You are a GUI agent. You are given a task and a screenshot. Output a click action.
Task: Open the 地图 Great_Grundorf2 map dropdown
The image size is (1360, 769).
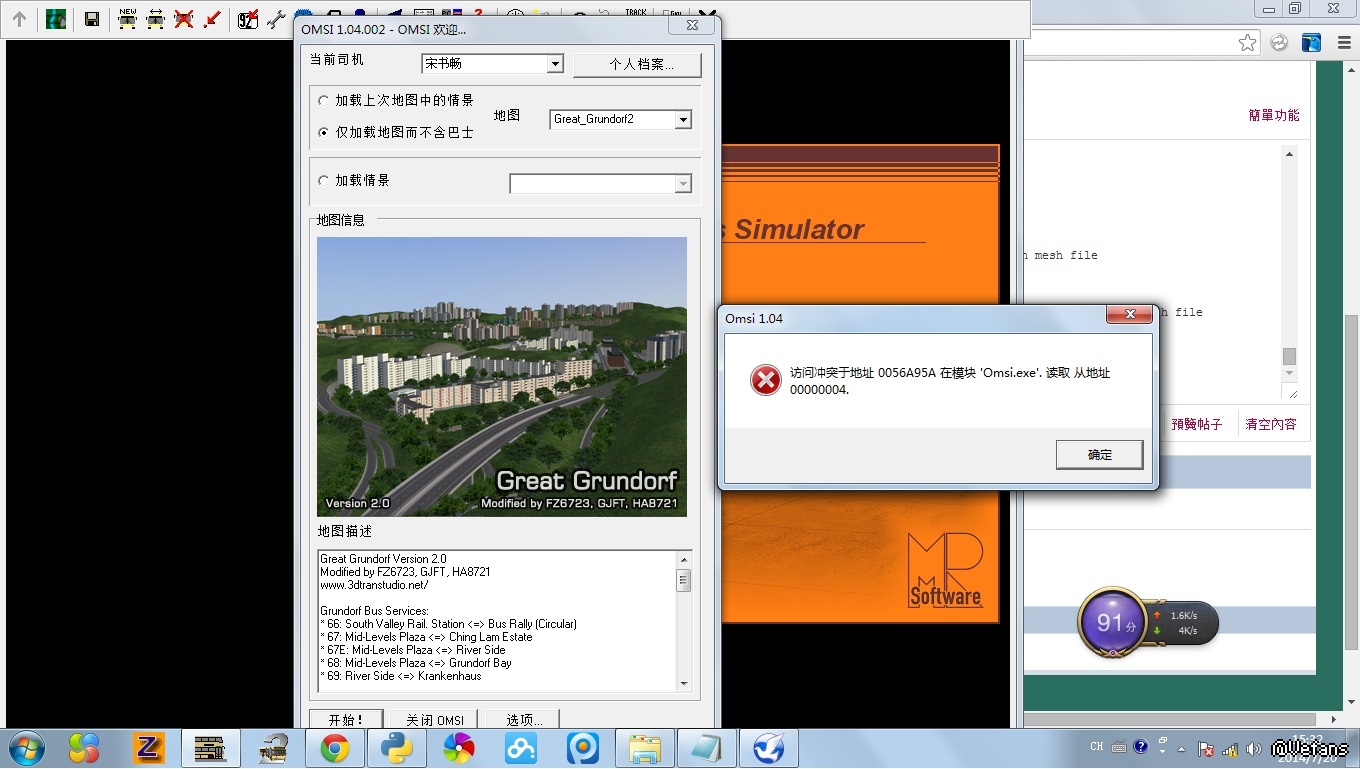click(683, 120)
